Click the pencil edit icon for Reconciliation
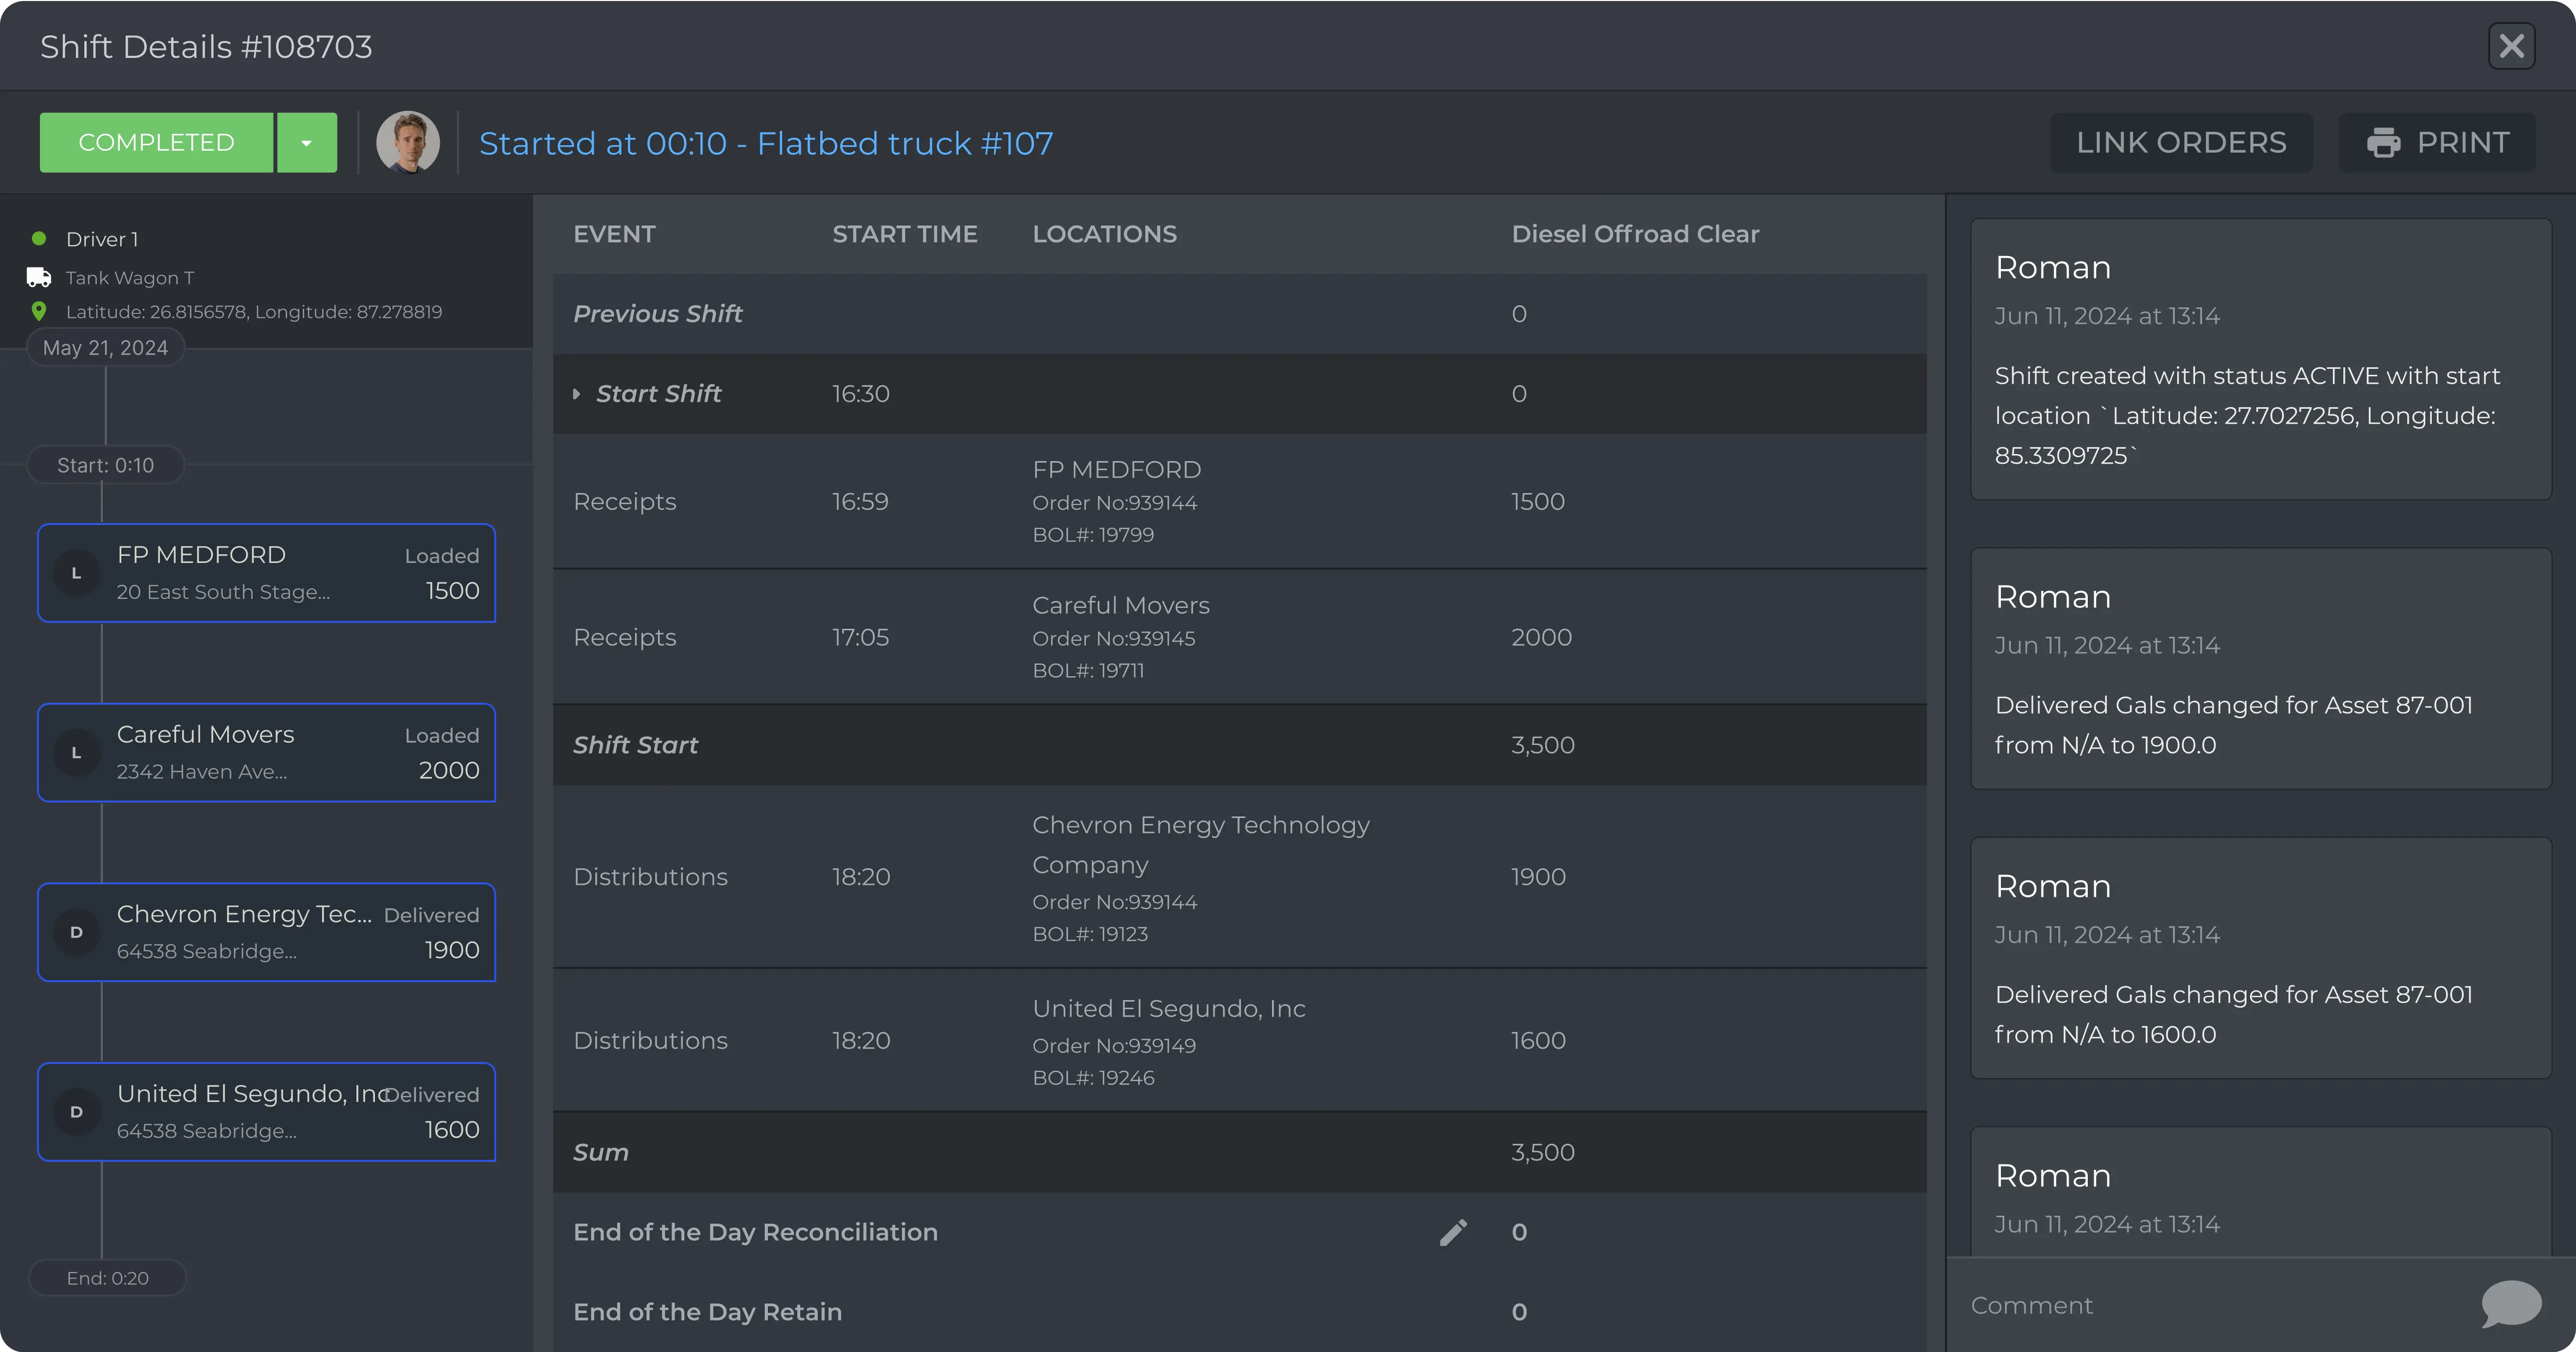 click(1453, 1232)
